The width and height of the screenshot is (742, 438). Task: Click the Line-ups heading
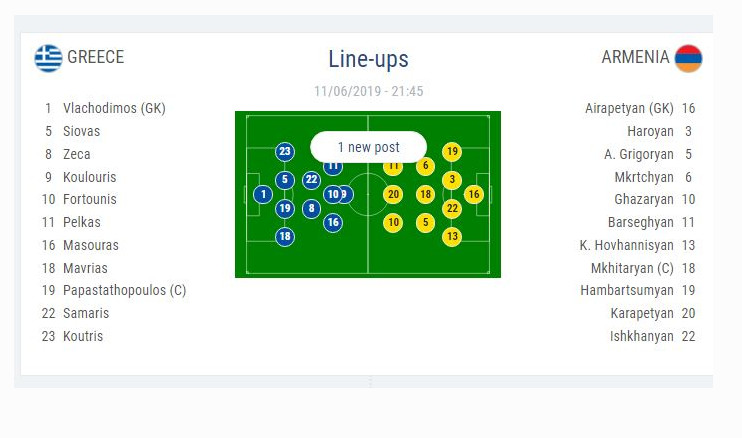[369, 60]
